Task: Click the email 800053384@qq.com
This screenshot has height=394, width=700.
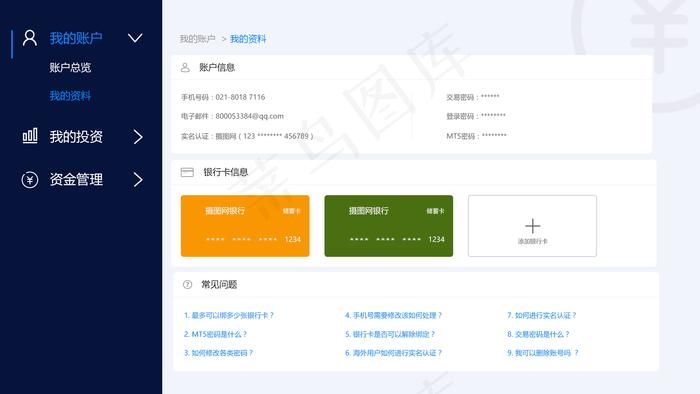Action: tap(250, 116)
